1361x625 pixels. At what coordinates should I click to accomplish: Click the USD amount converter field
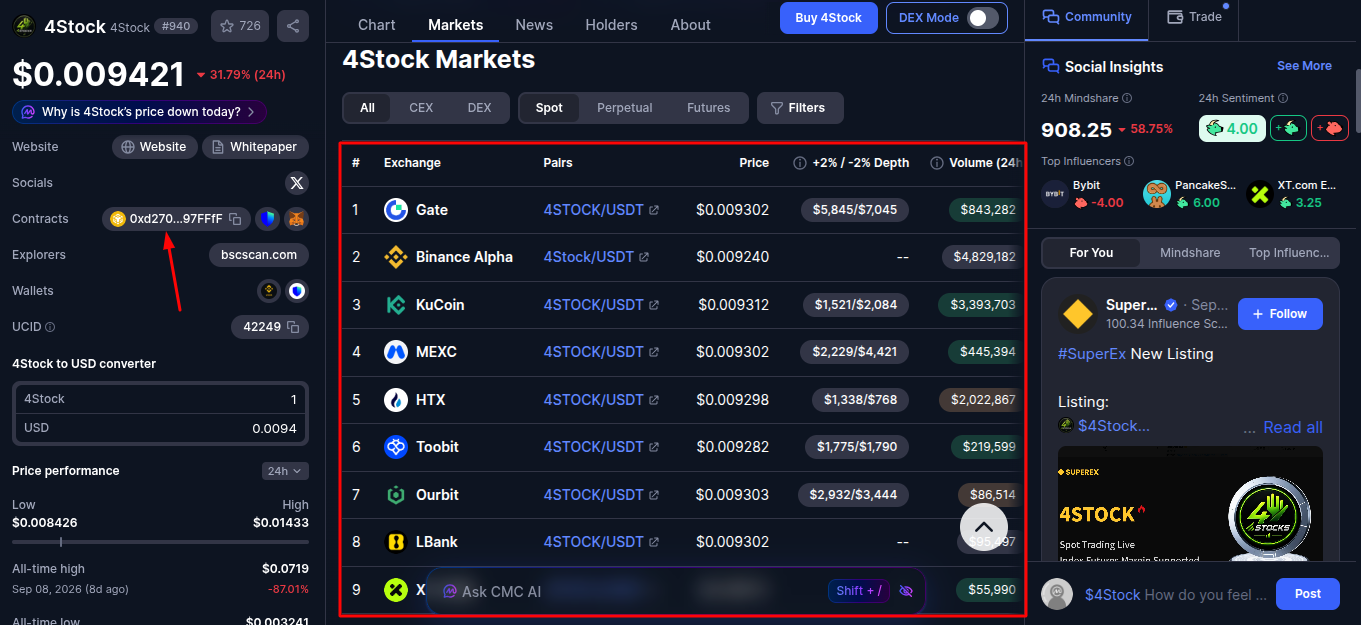point(160,428)
